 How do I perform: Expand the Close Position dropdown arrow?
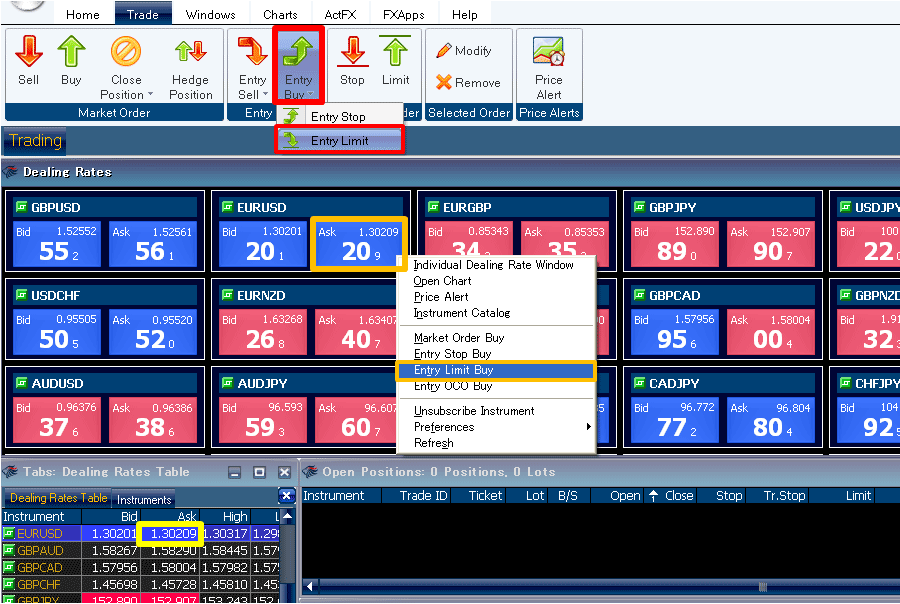(x=150, y=94)
